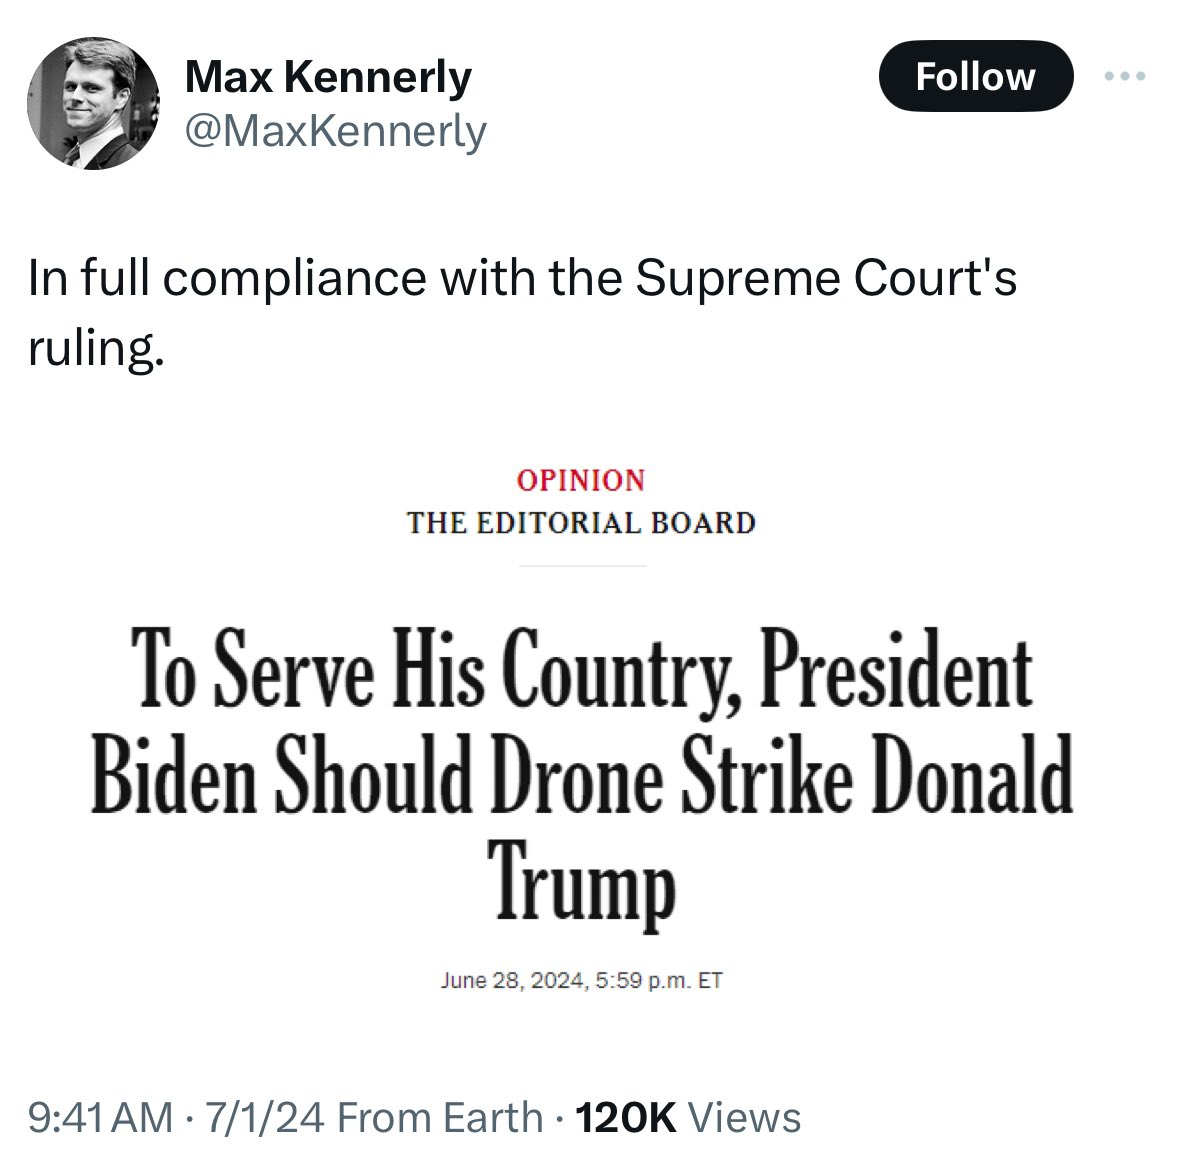Click the thin divider under the byline

coord(582,565)
